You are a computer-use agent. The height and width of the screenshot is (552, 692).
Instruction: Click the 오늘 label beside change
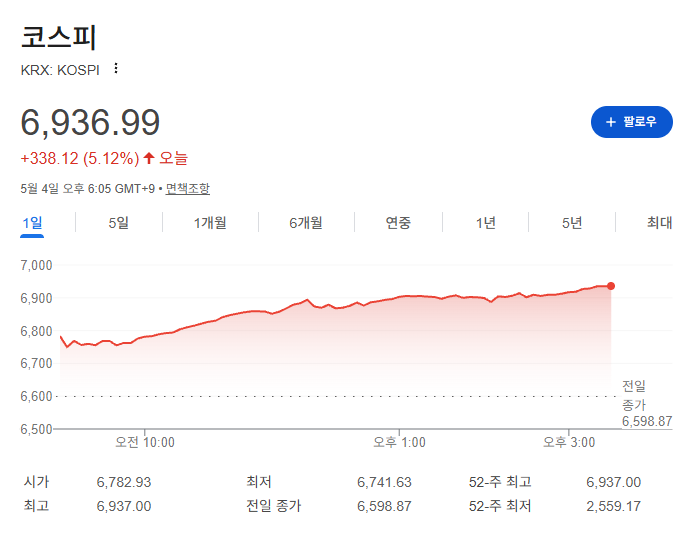(173, 158)
